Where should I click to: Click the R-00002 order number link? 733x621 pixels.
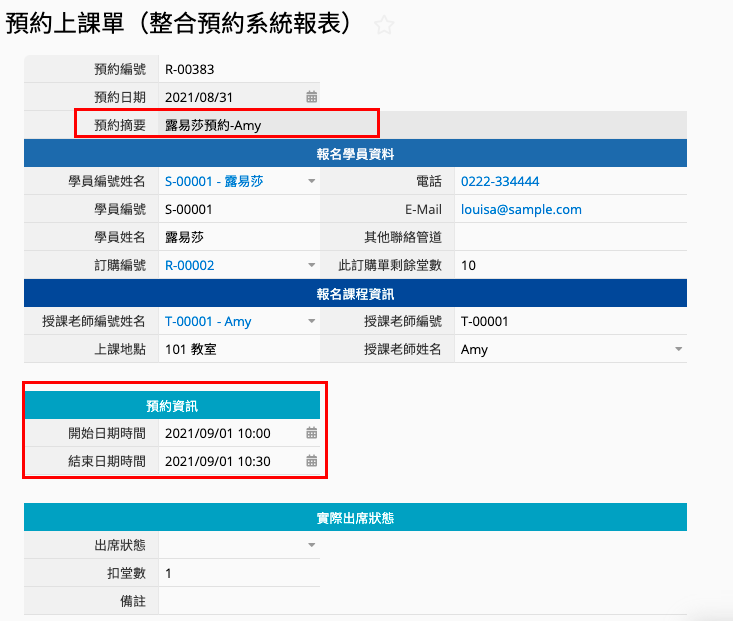click(x=189, y=265)
